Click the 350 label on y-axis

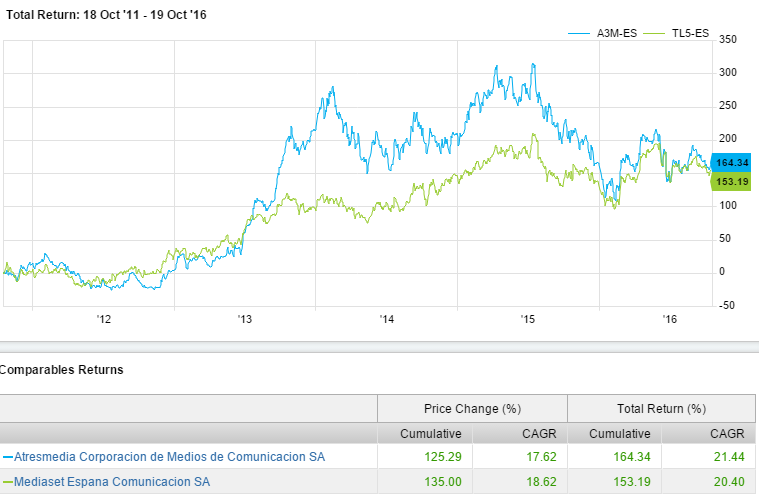tap(727, 40)
